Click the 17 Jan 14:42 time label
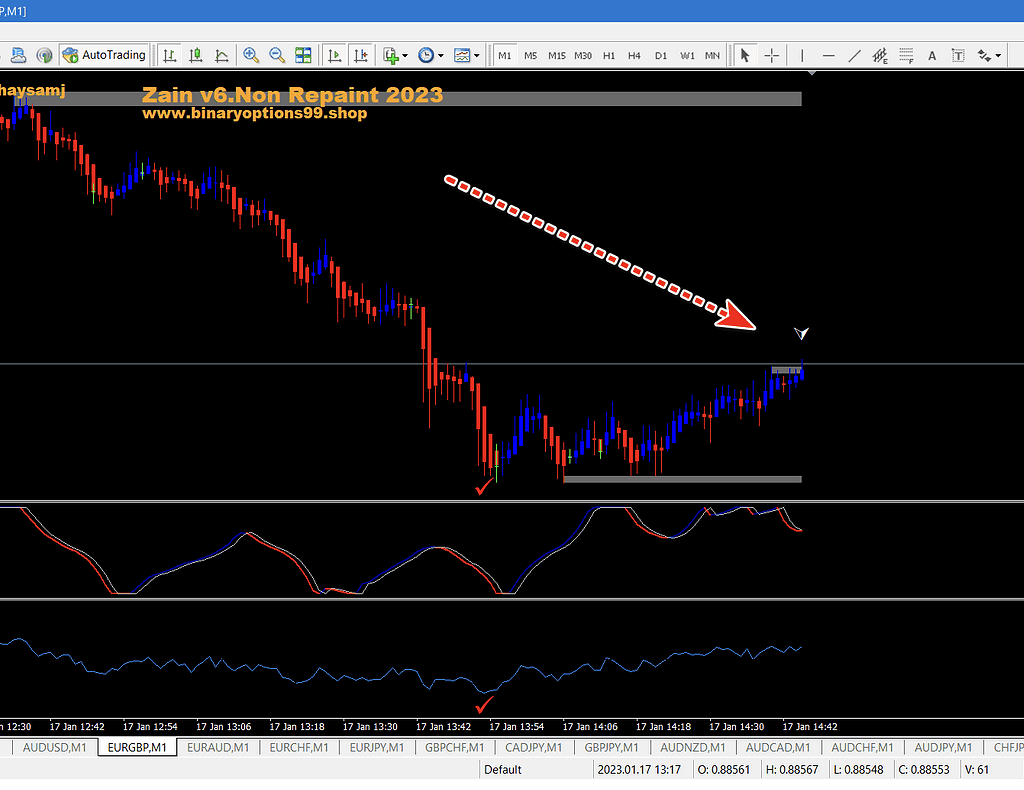The width and height of the screenshot is (1024, 790). (810, 727)
